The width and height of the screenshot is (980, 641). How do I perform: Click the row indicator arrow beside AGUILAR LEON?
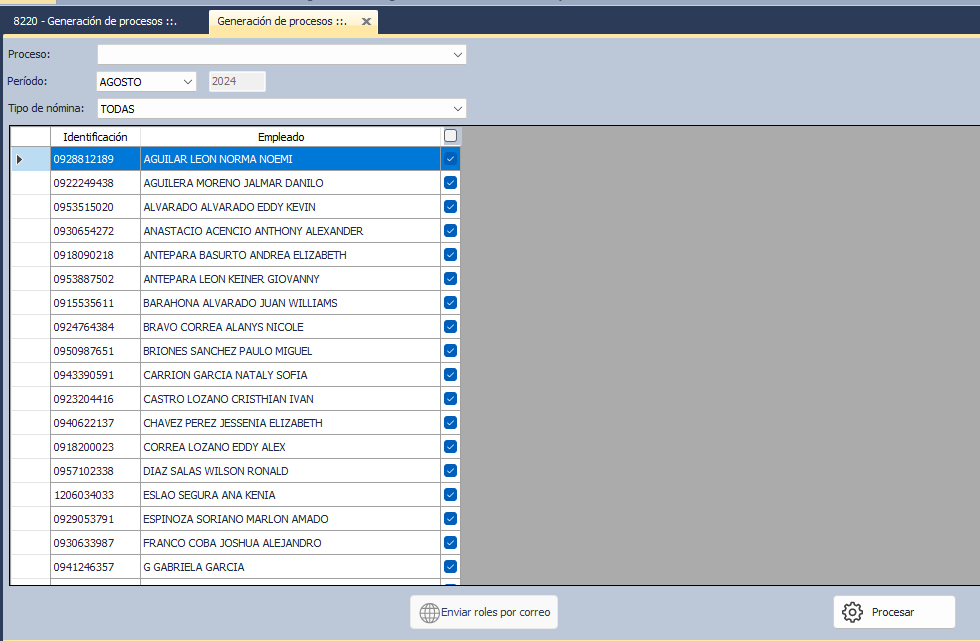(20, 159)
